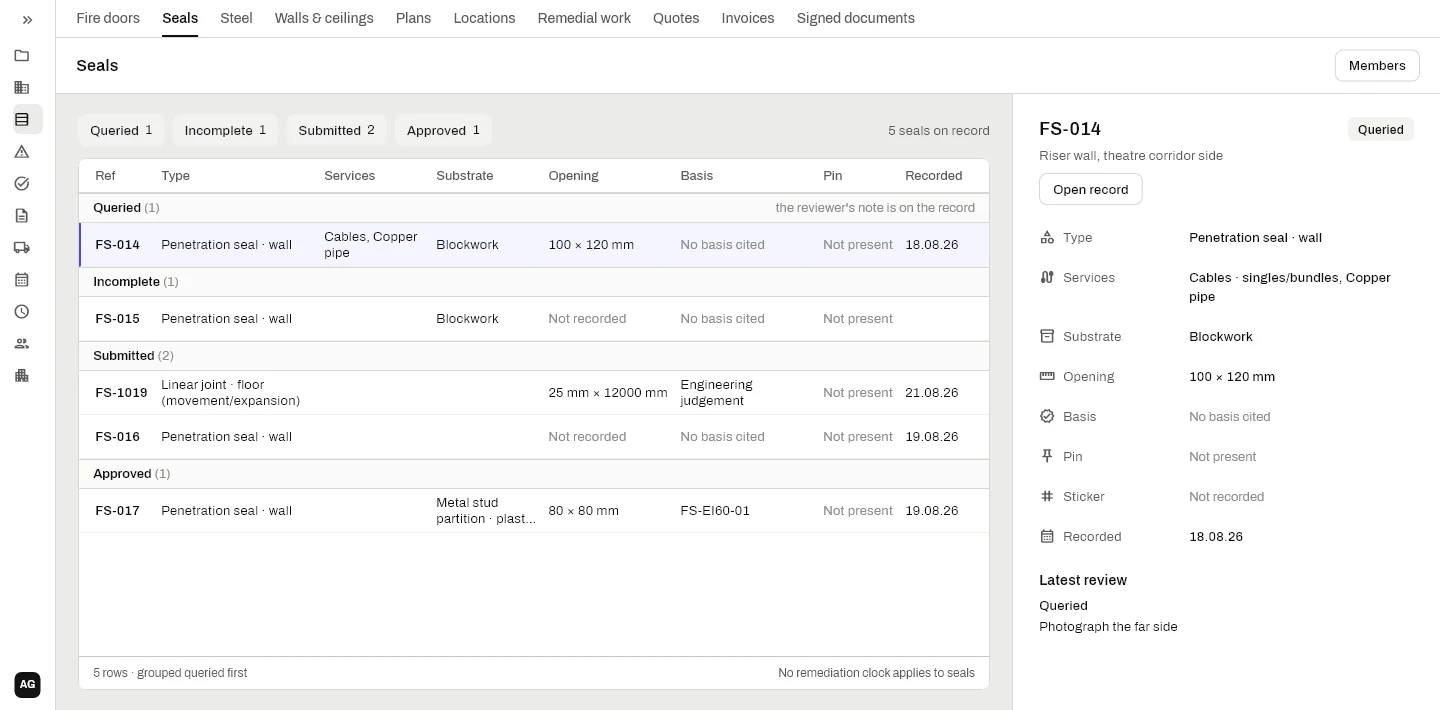Open the calendar icon in sidebar
The height and width of the screenshot is (710, 1440).
(22, 280)
